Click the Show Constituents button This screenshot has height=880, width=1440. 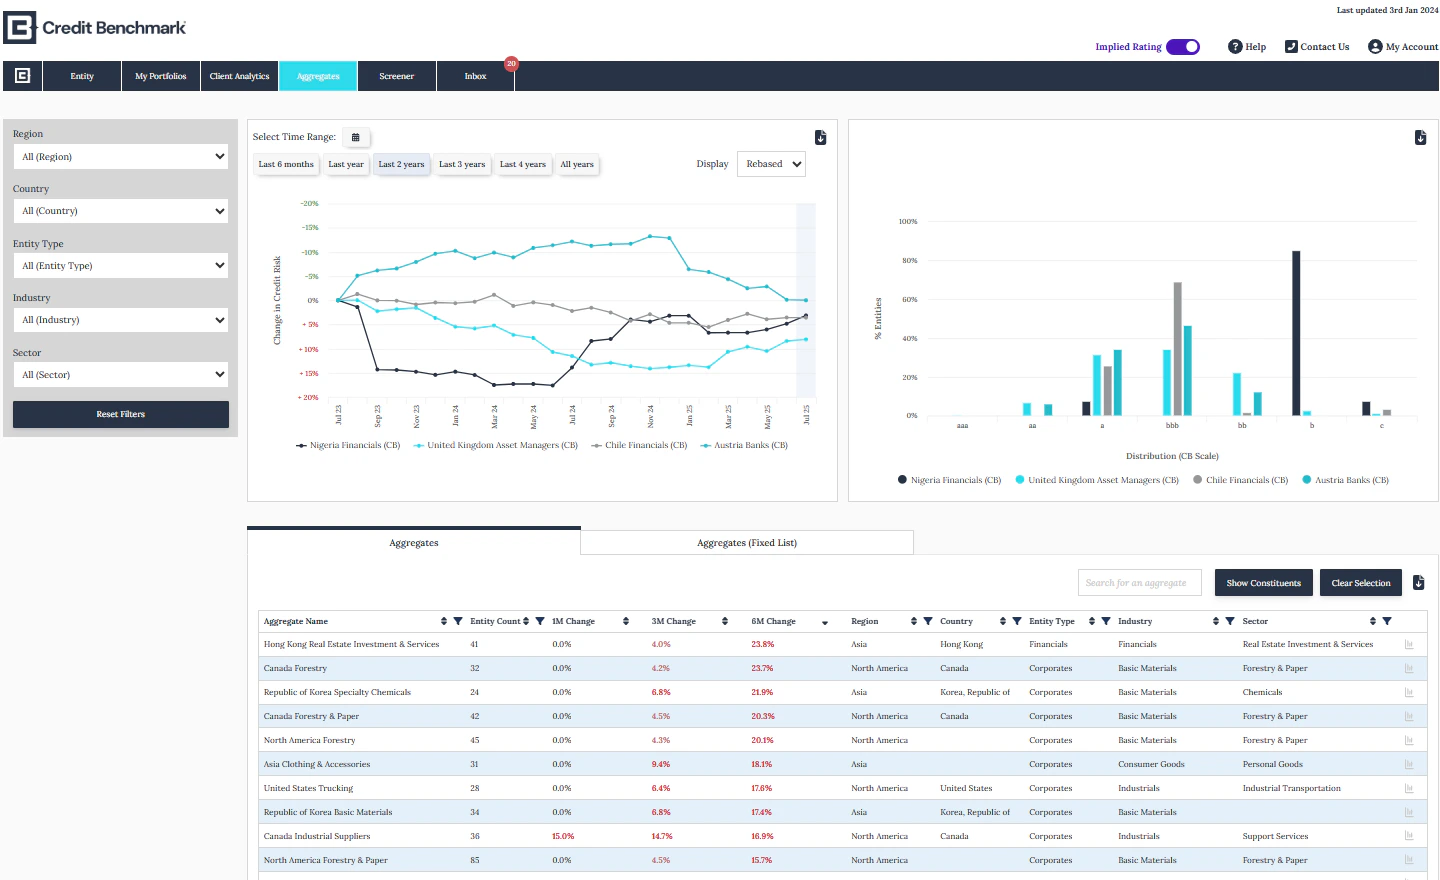(x=1263, y=583)
